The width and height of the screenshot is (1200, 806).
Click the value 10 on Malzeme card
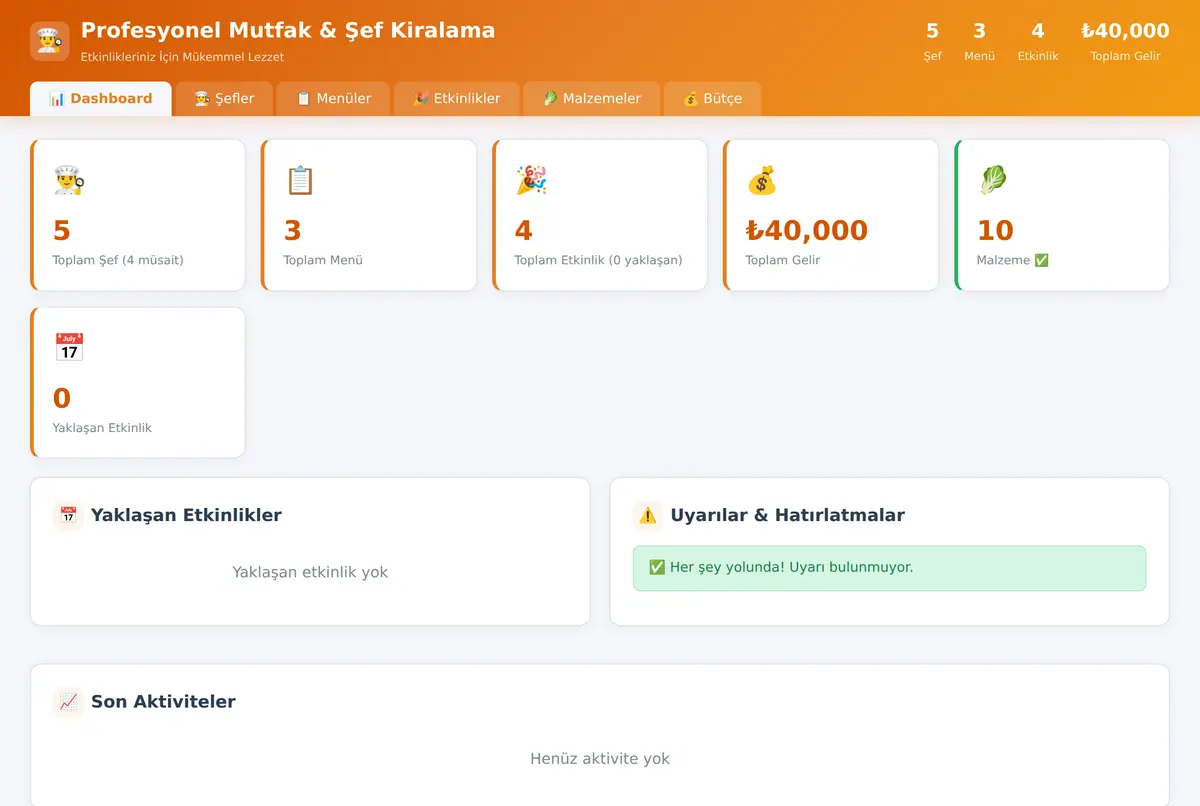[995, 230]
